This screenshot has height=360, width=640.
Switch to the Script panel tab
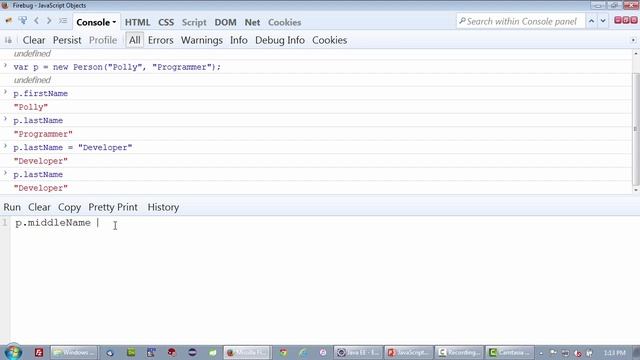point(194,22)
